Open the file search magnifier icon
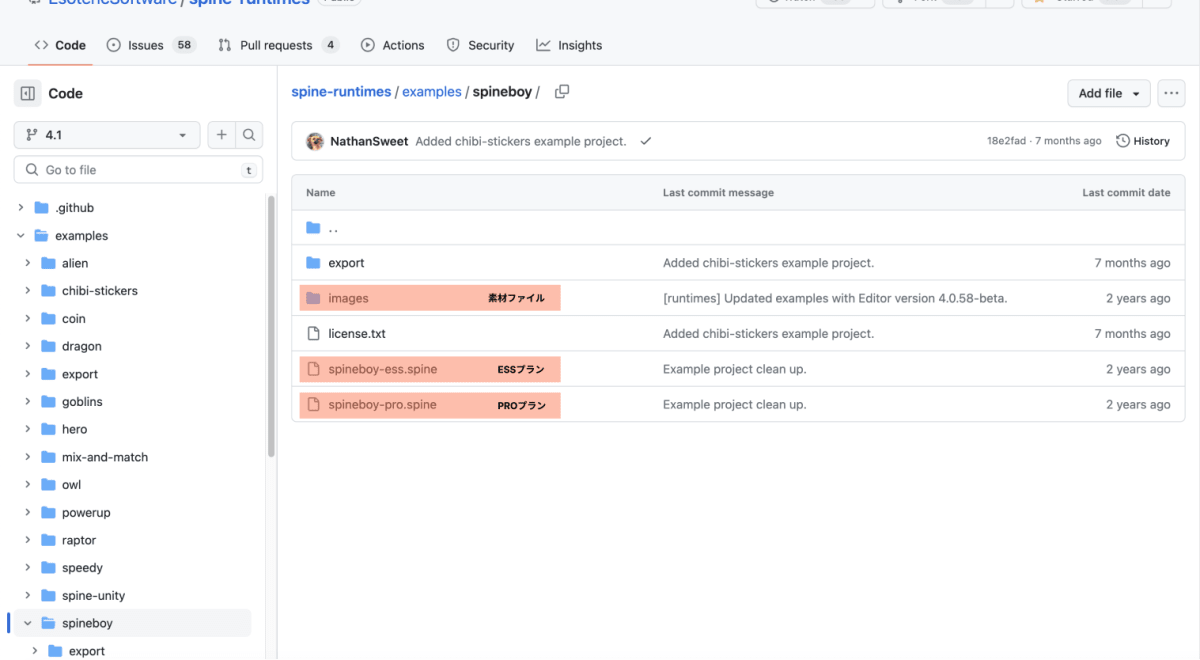The image size is (1200, 660). coord(249,135)
